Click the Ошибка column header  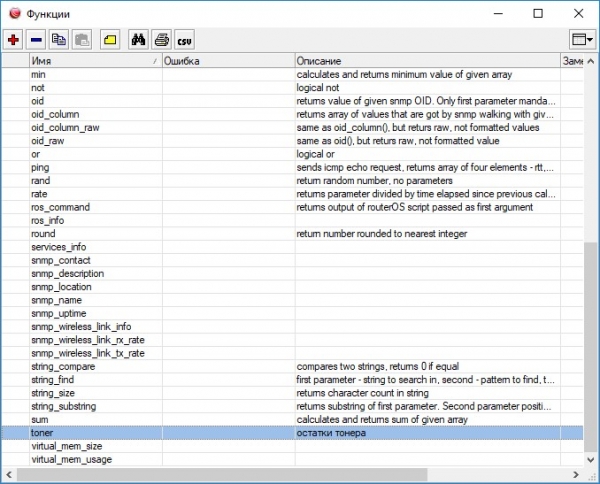click(227, 61)
